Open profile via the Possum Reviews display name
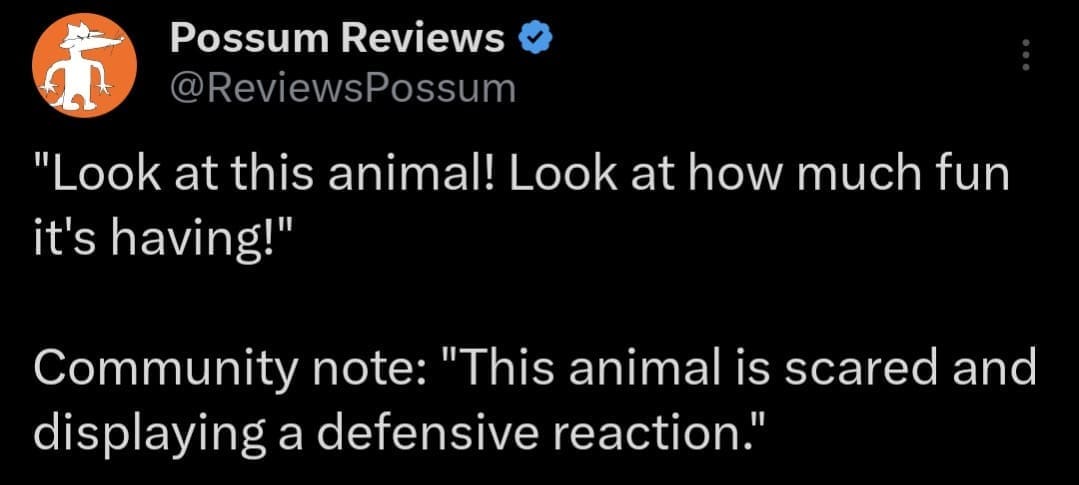 pyautogui.click(x=338, y=40)
